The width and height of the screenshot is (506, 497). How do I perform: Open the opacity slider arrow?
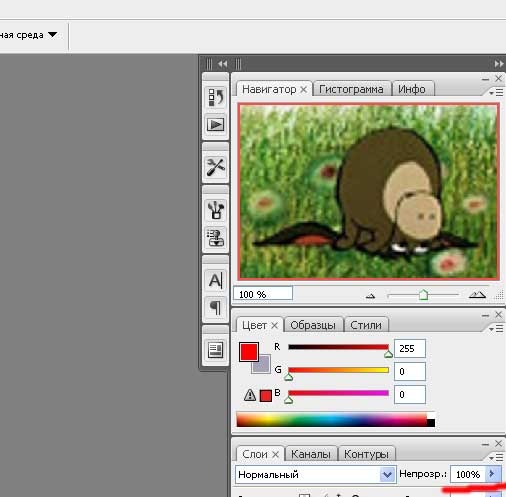coord(492,474)
